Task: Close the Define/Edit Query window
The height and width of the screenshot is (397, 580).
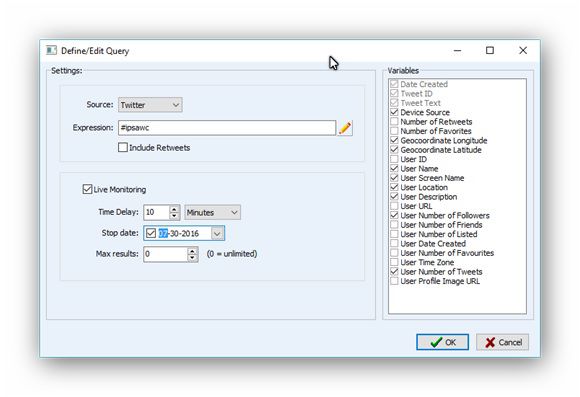Action: [523, 50]
